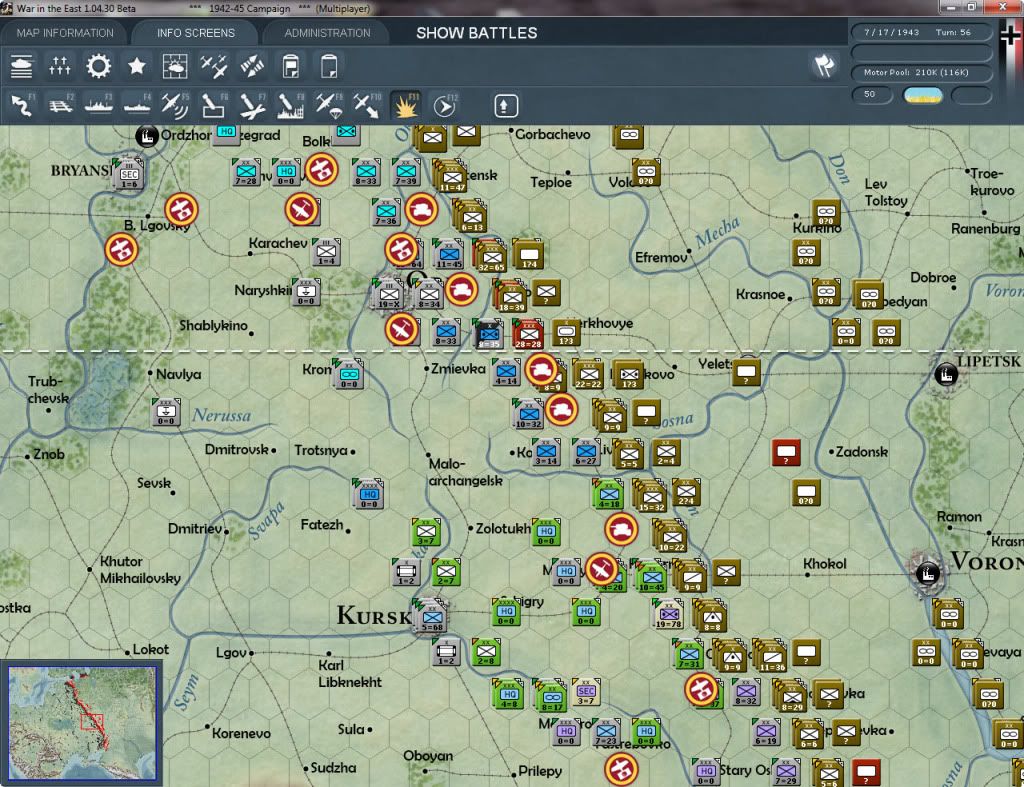Screen dimensions: 1024x787
Task: Click the gear icon in Info Screens row
Action: [99, 67]
